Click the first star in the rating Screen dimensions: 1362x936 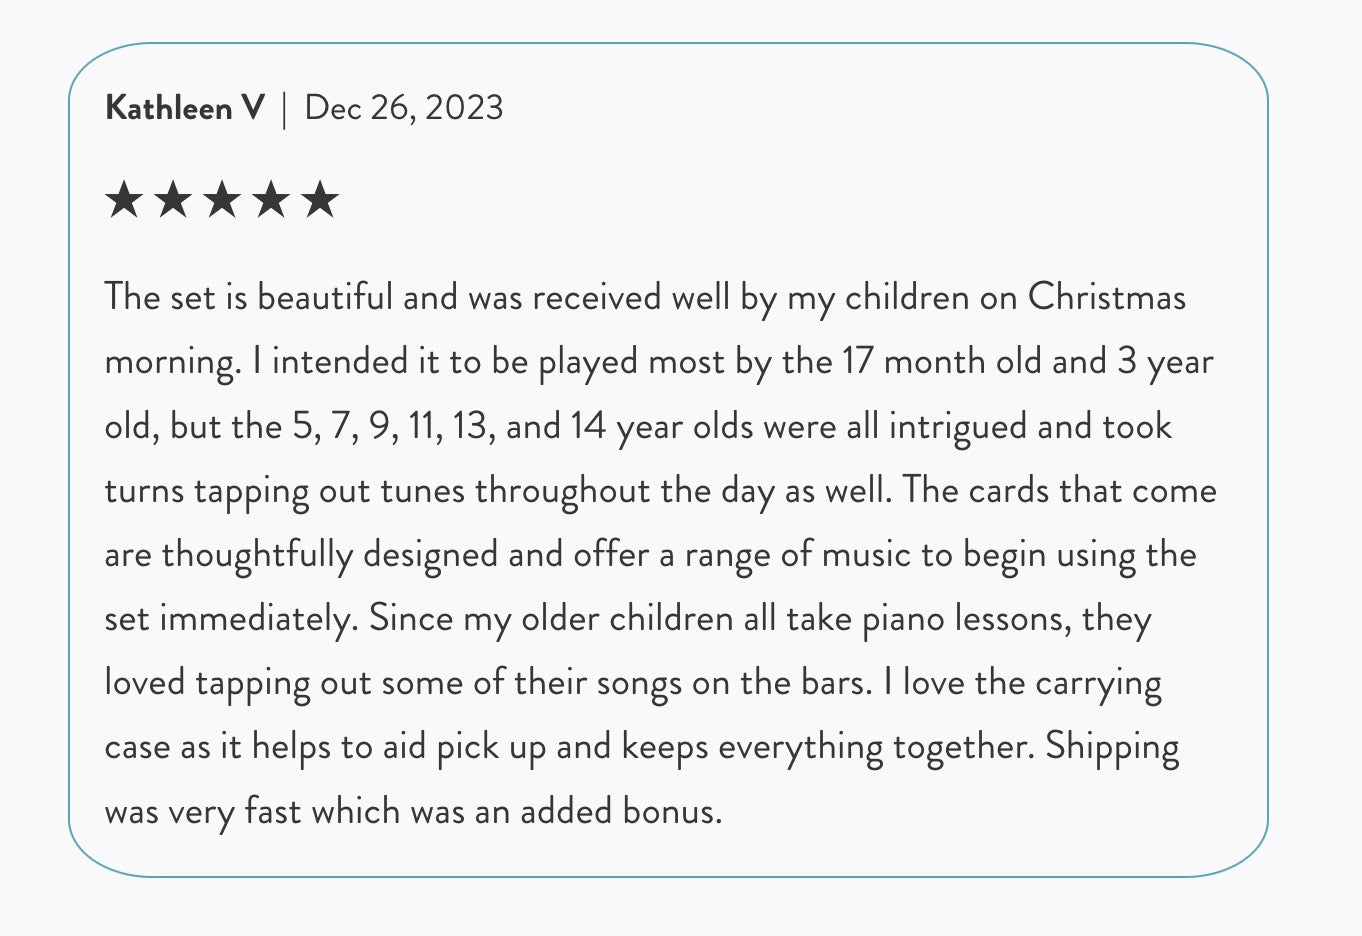124,200
